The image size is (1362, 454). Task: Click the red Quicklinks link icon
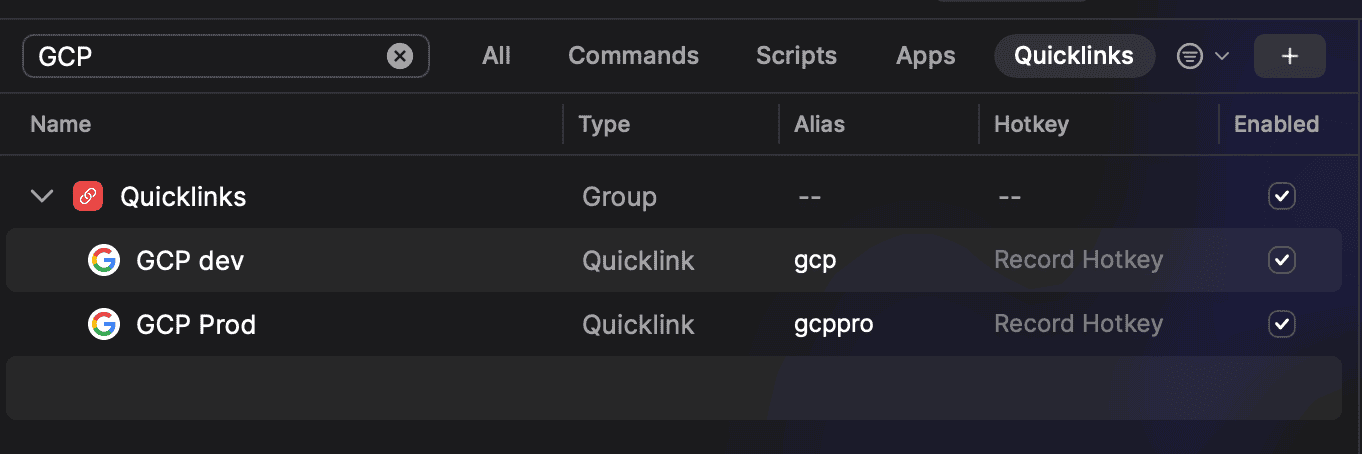pos(88,196)
